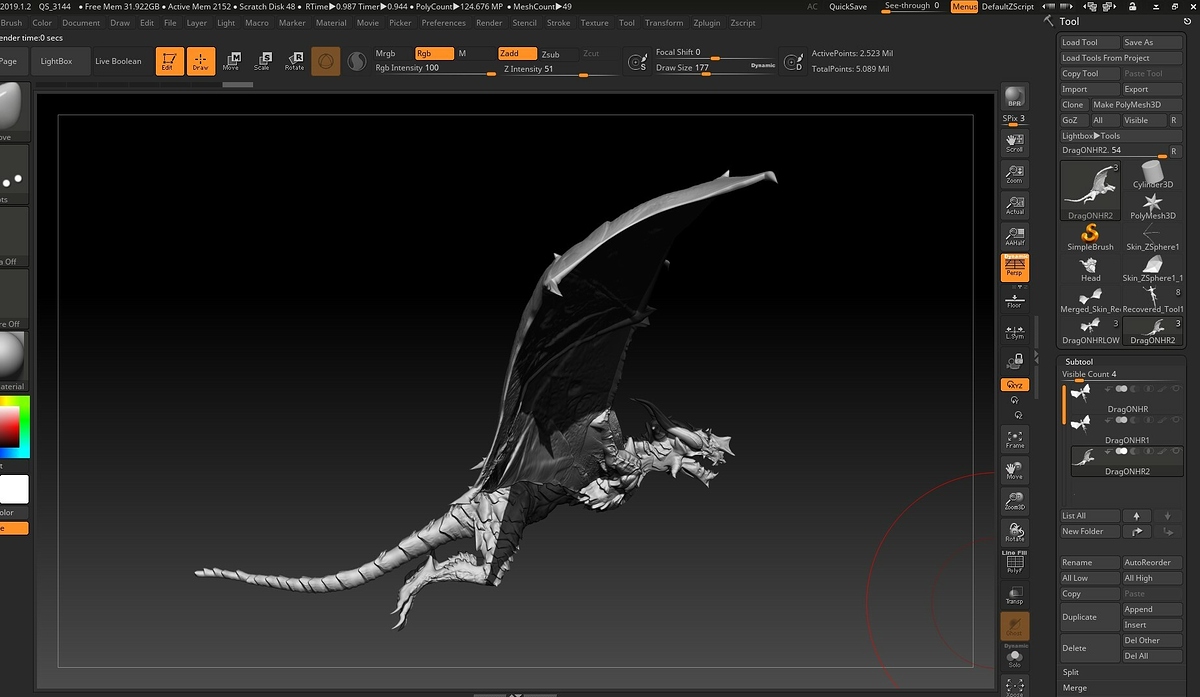Toggle Rgb paint mode
The height and width of the screenshot is (697, 1200).
click(434, 54)
